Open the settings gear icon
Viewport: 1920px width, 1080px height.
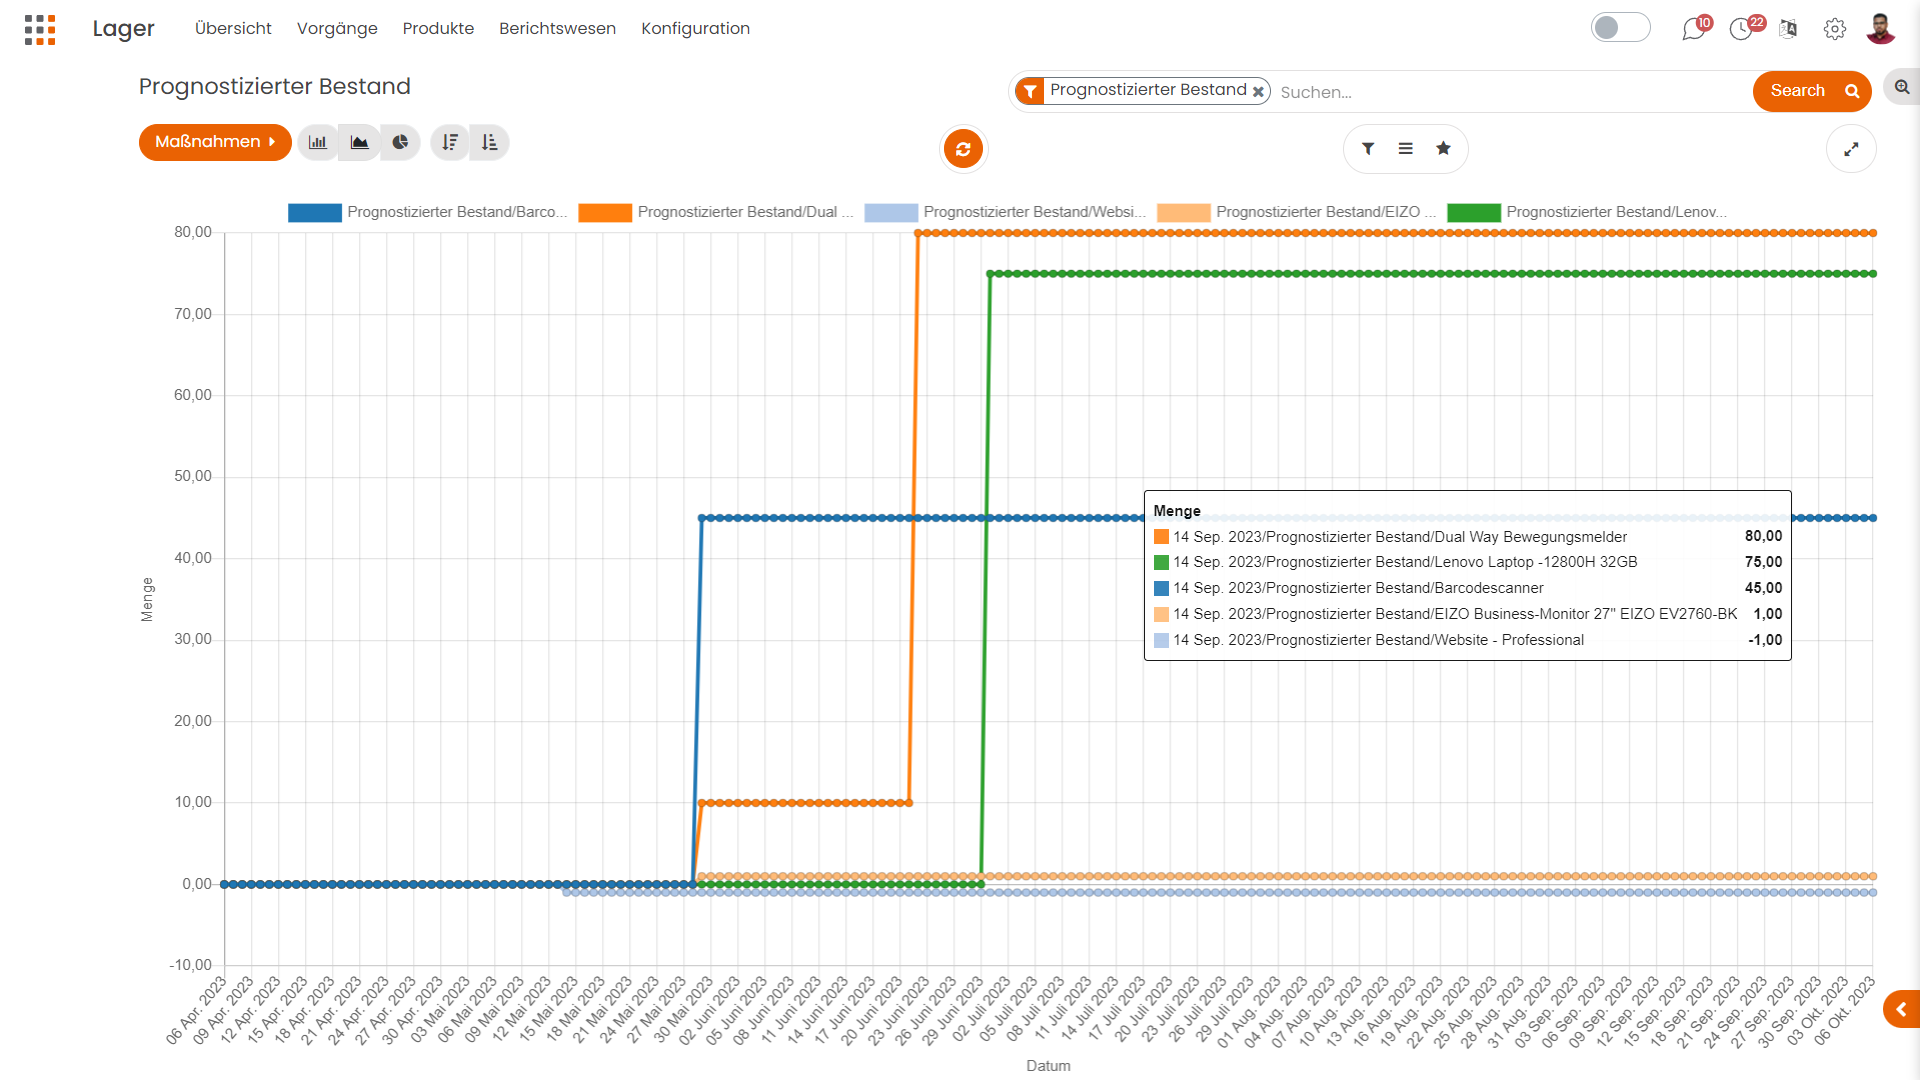[1834, 29]
